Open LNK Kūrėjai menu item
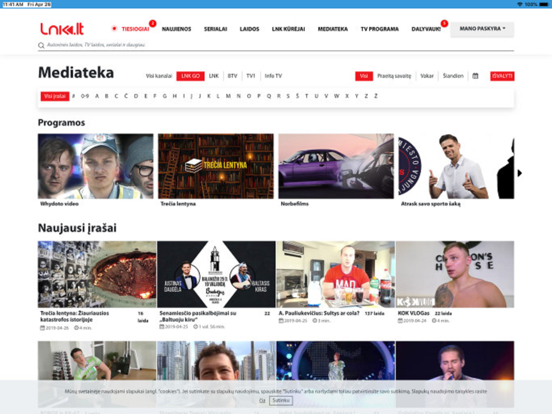The height and width of the screenshot is (414, 552). pos(288,29)
